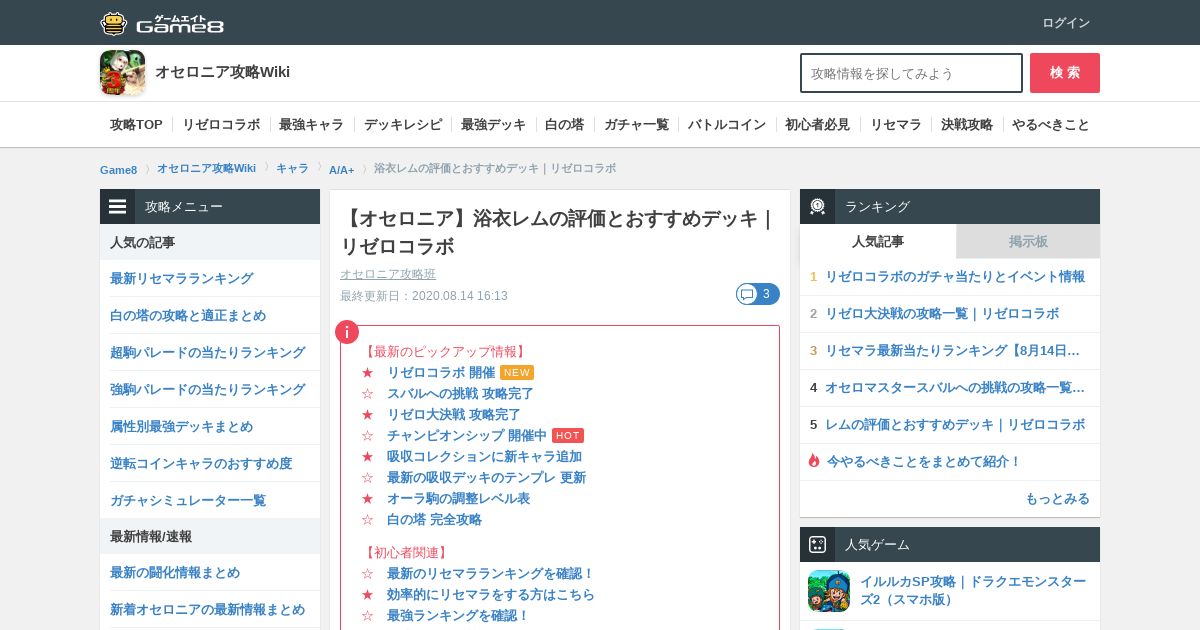Open the やるべきこと nav item

pyautogui.click(x=1051, y=125)
